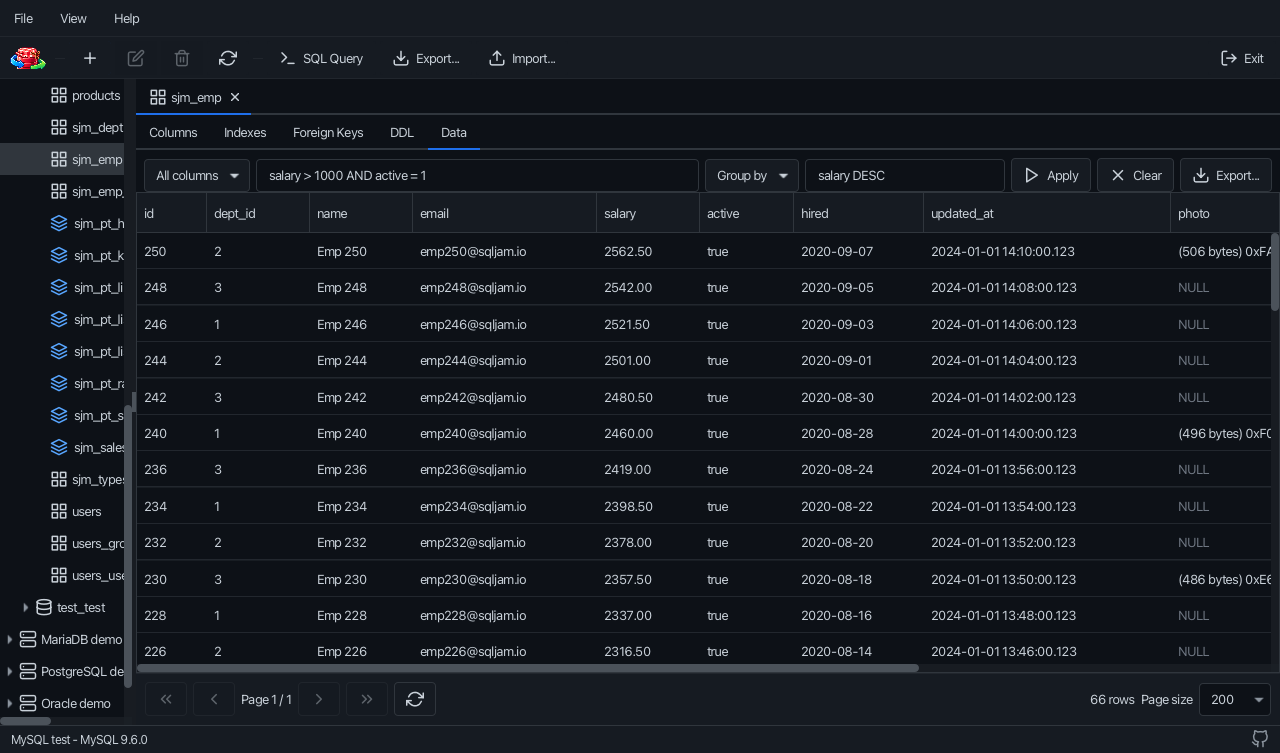Clear the filter with Clear button

(x=1135, y=175)
